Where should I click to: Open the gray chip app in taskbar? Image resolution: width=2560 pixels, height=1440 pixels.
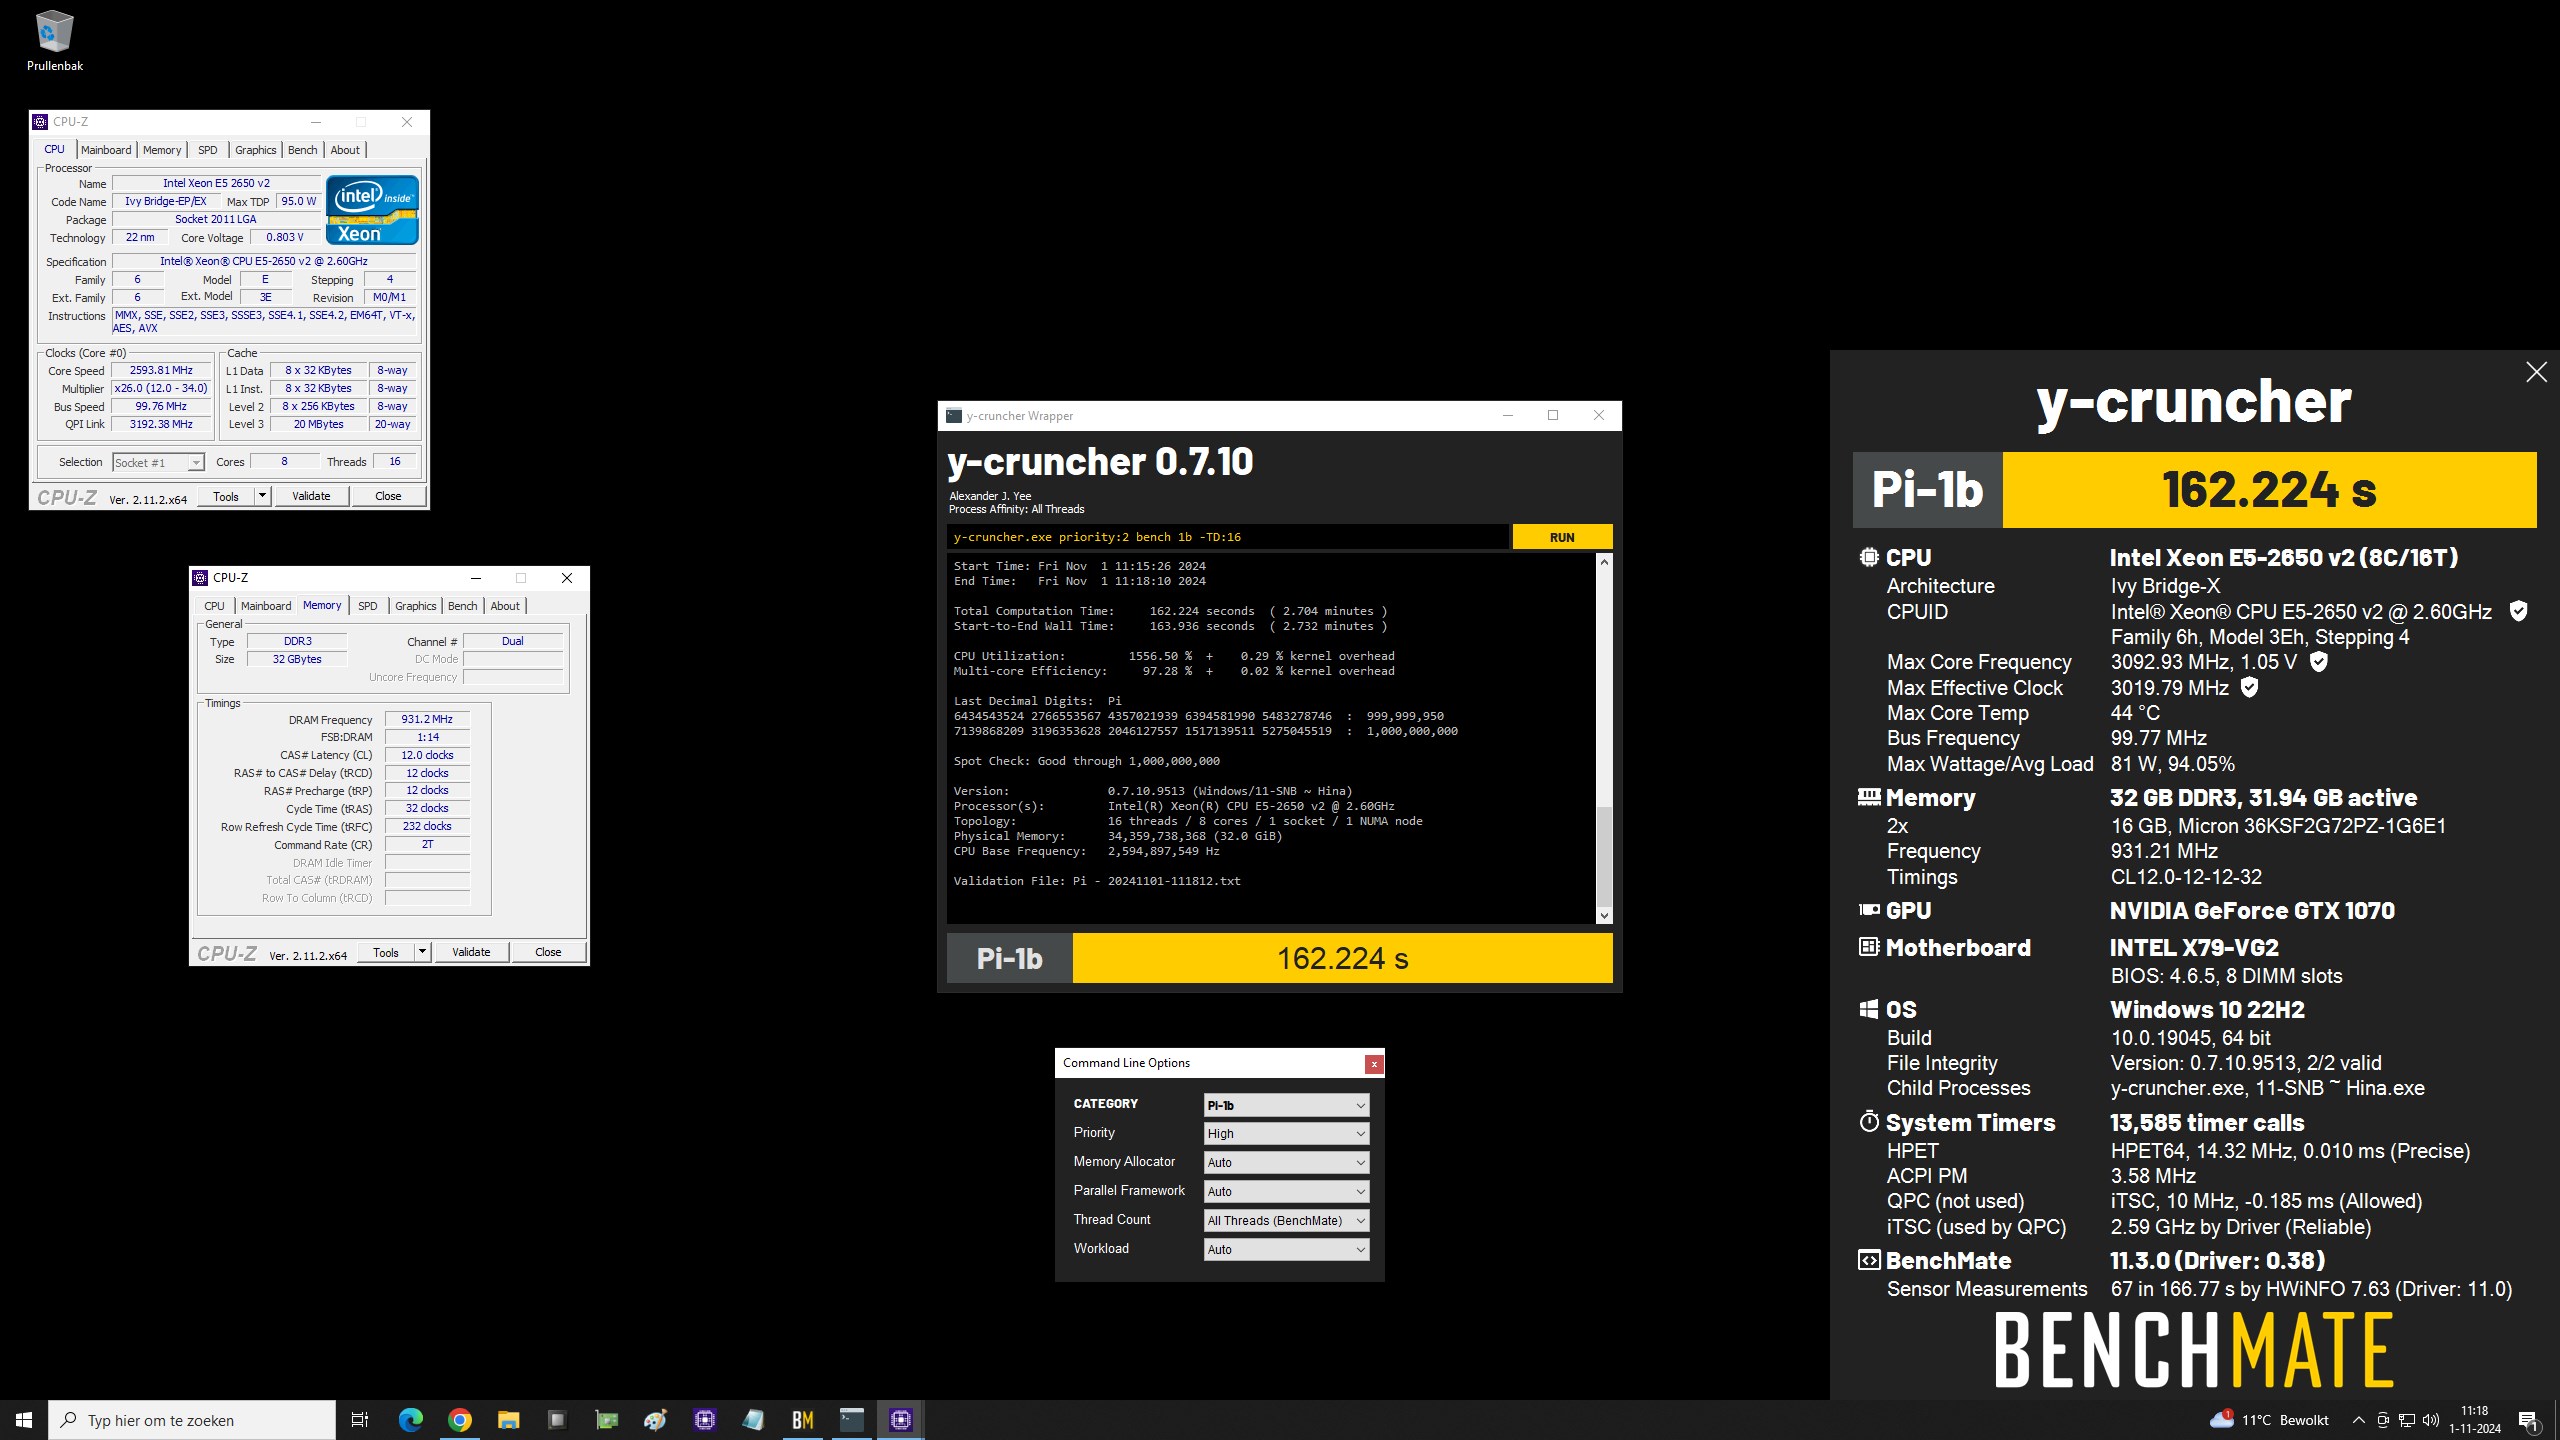pyautogui.click(x=557, y=1420)
